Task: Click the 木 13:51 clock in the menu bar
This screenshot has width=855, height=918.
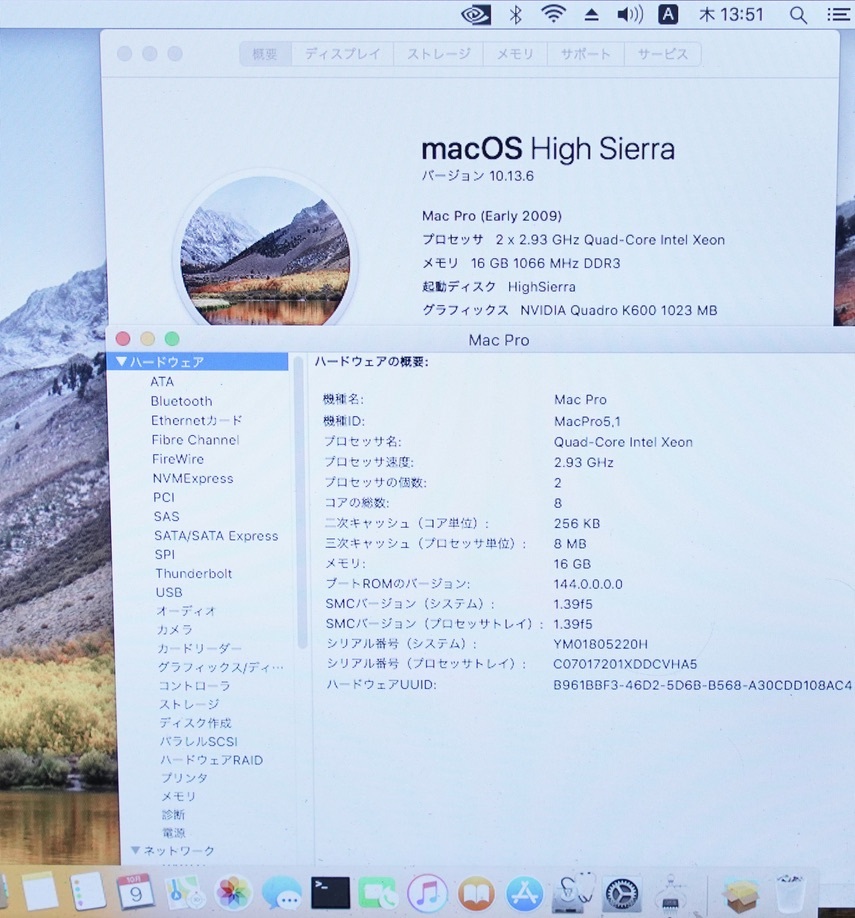Action: 731,14
